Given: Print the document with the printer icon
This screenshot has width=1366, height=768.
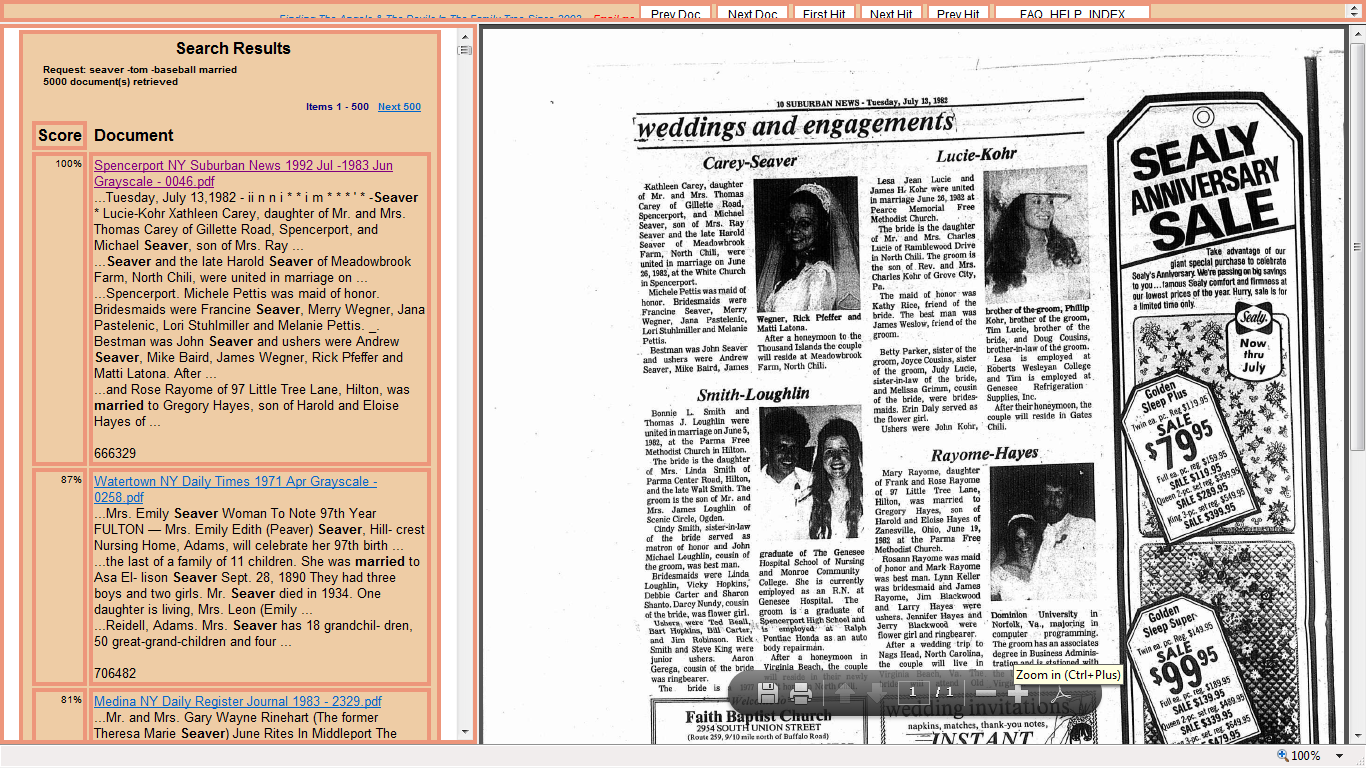Looking at the screenshot, I should (801, 693).
